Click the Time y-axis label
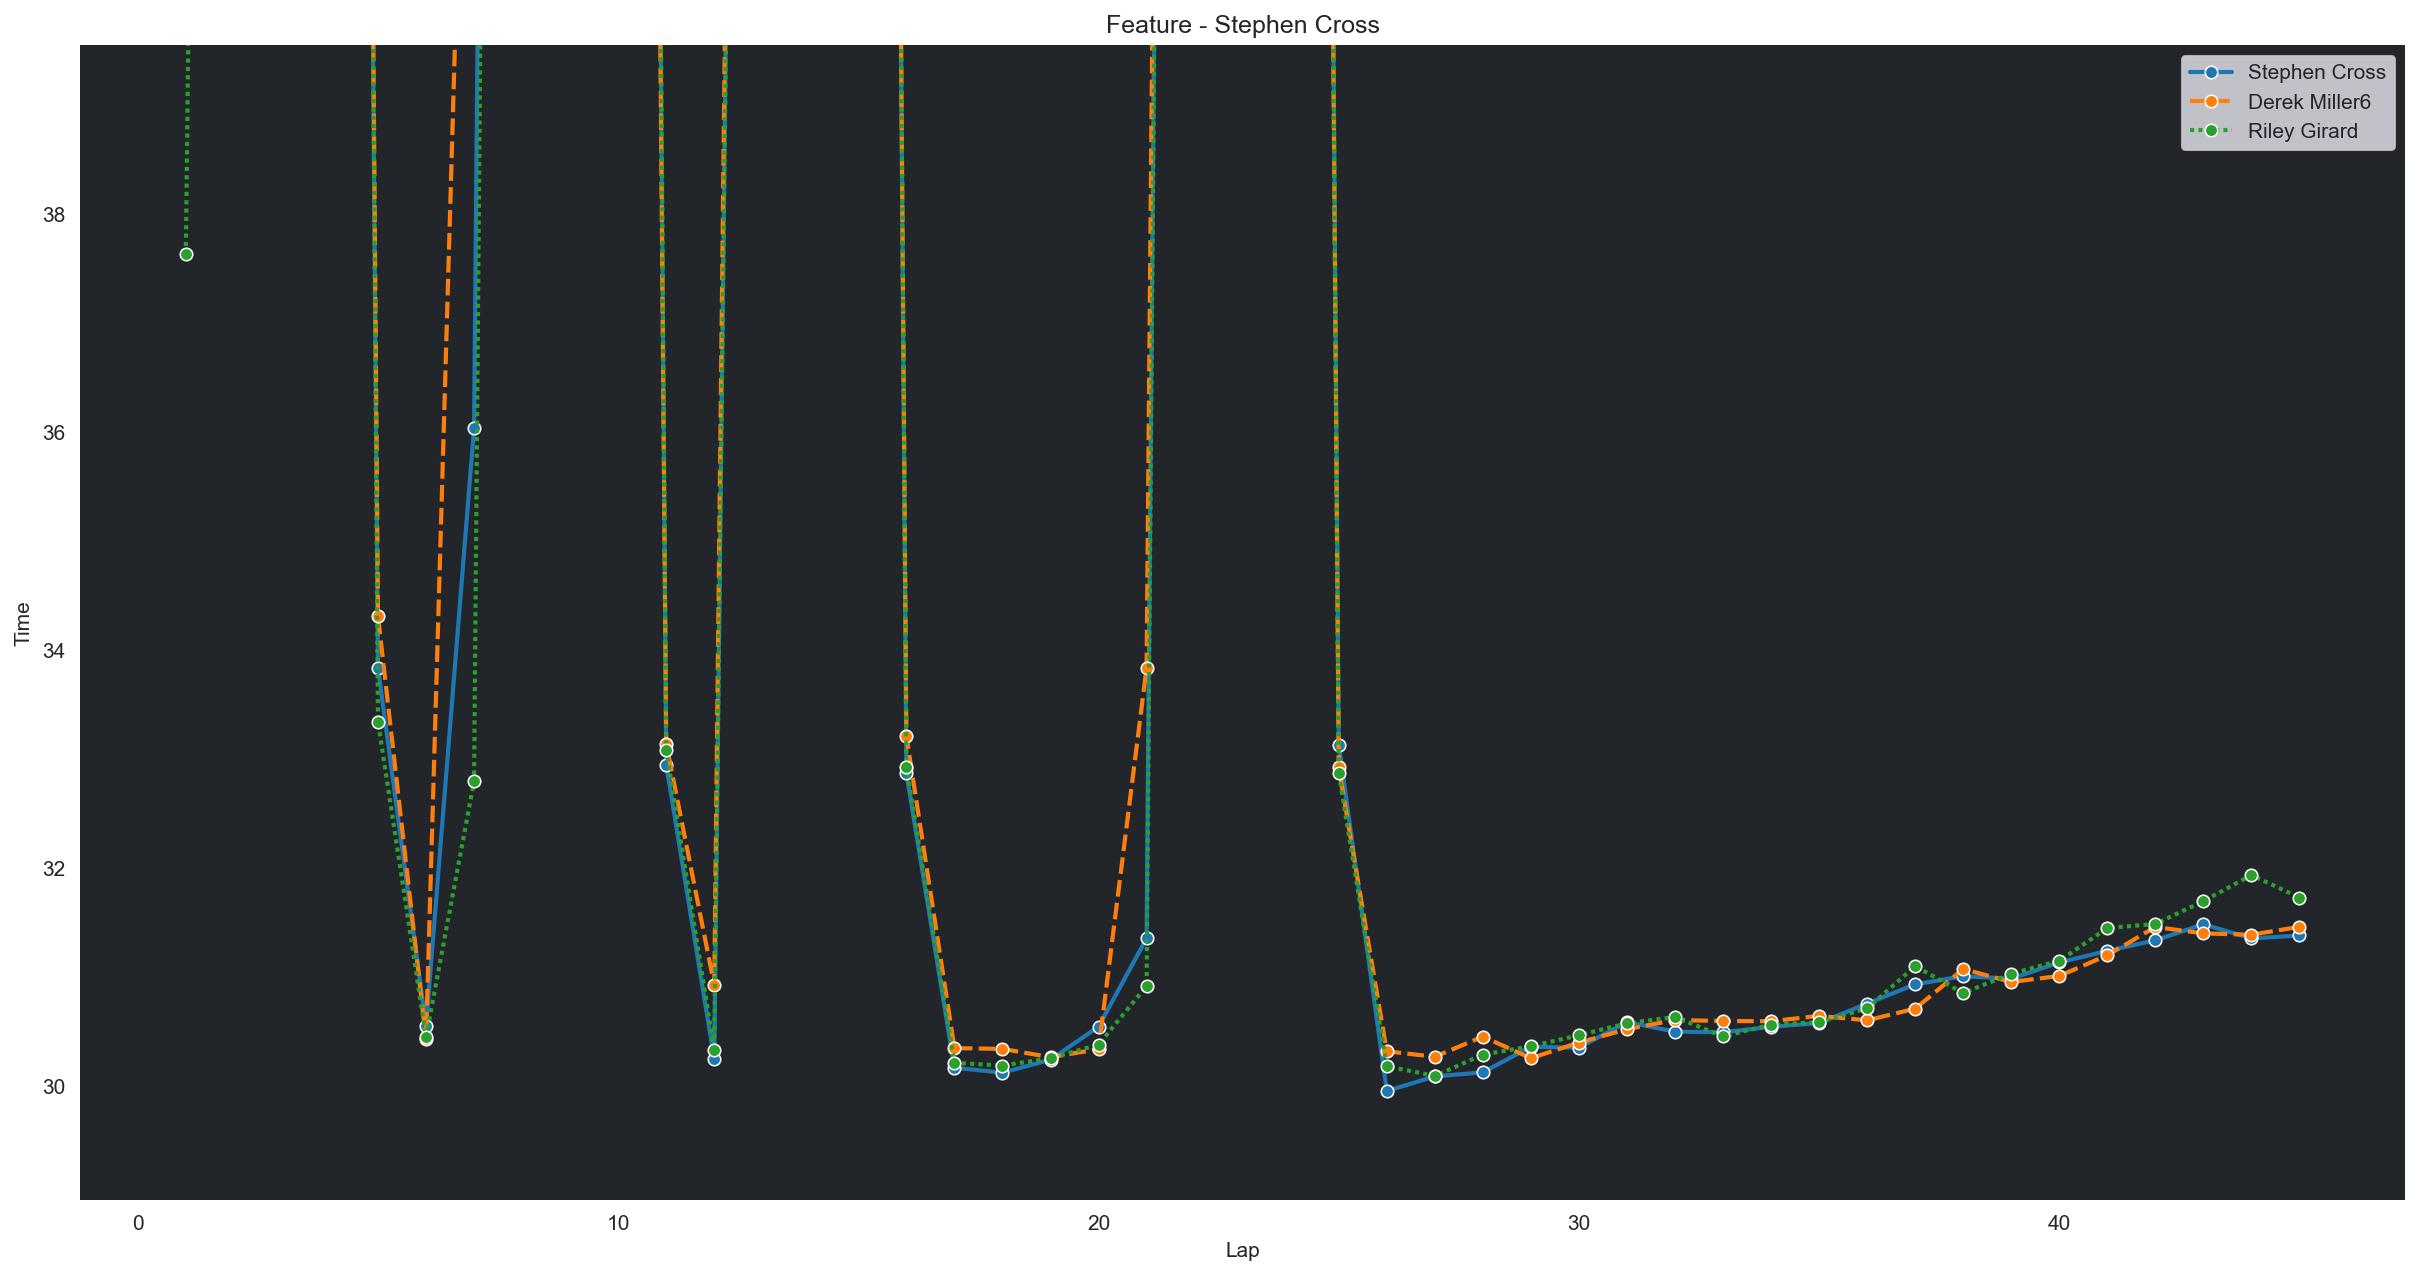Viewport: 2420px width, 1276px height. [x=22, y=623]
